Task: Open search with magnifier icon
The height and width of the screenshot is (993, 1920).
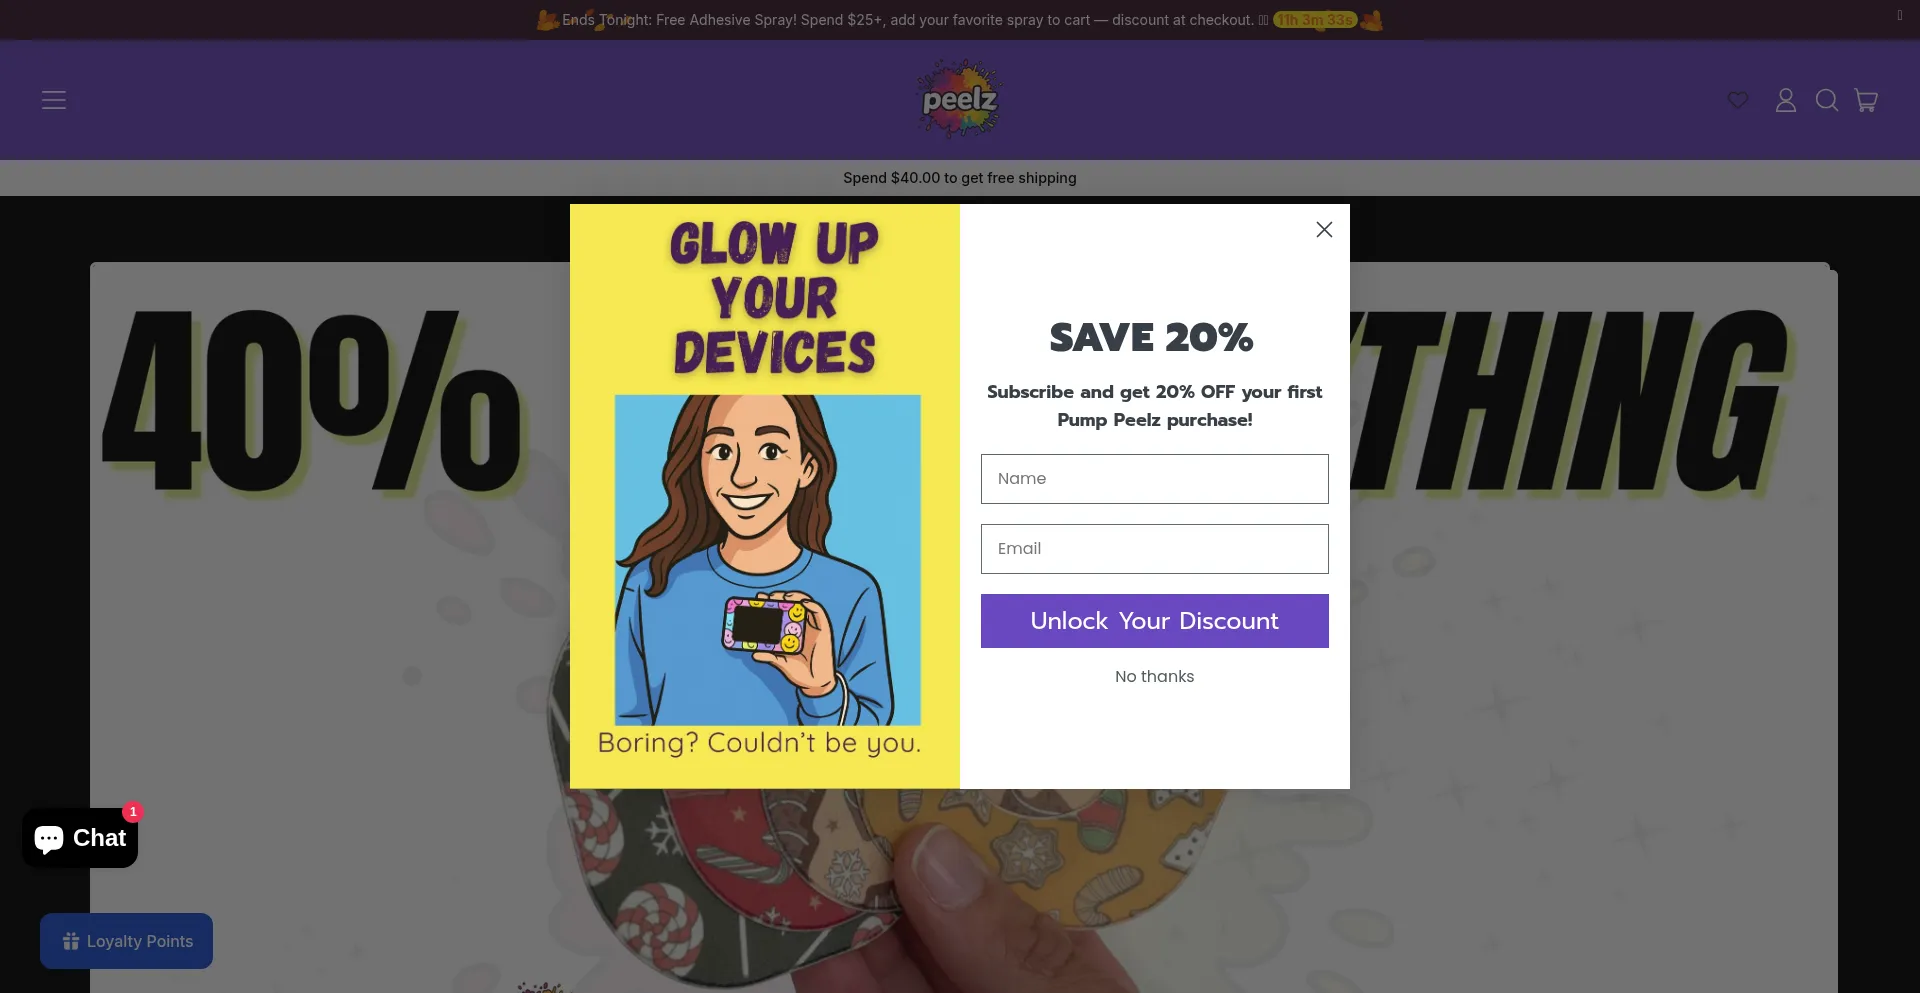Action: coord(1827,100)
